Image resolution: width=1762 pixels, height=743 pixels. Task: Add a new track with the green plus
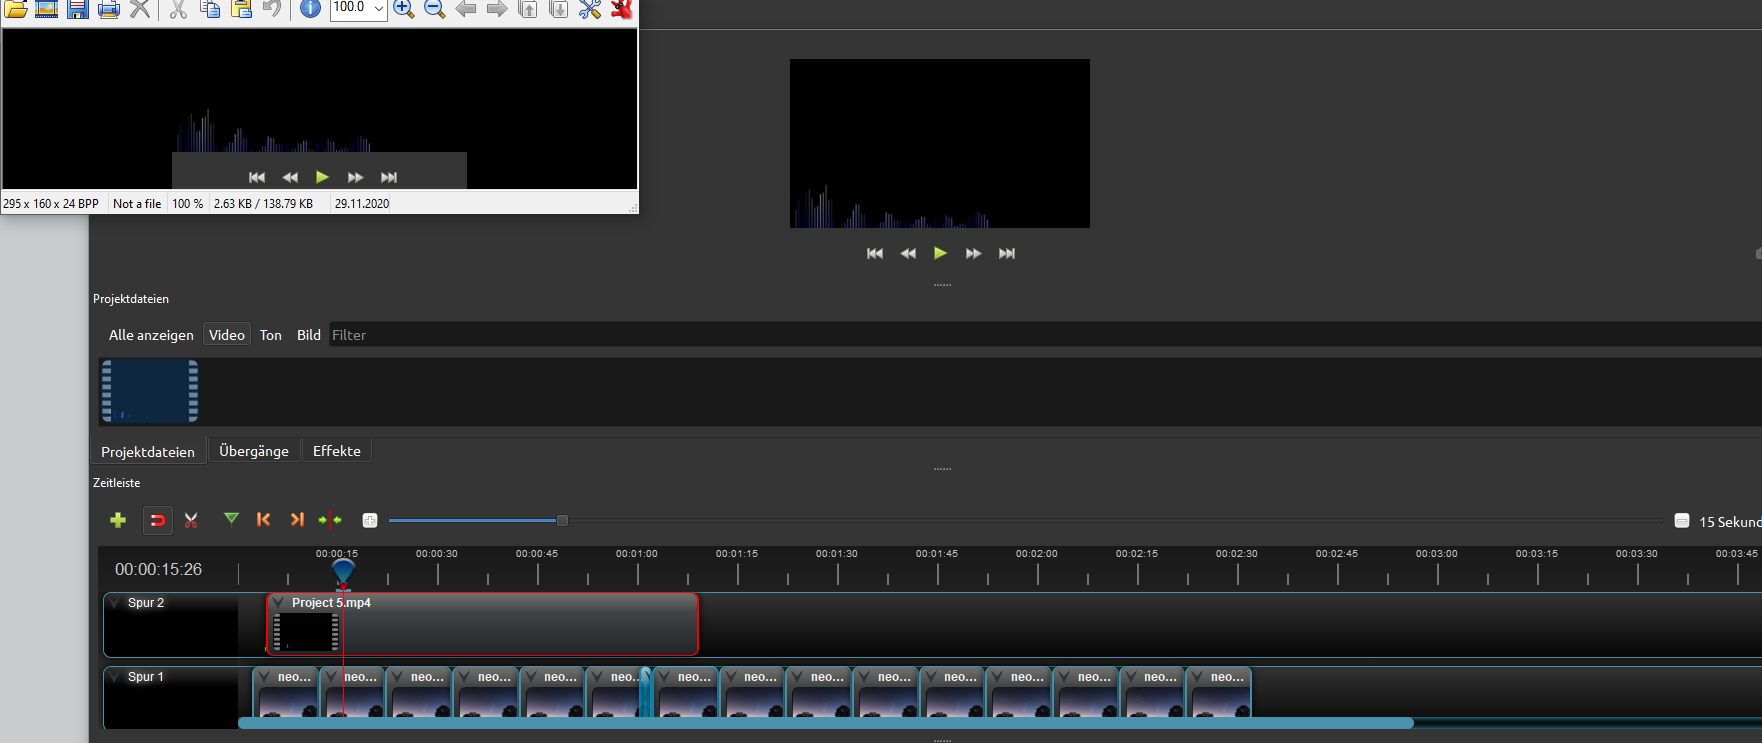point(118,520)
